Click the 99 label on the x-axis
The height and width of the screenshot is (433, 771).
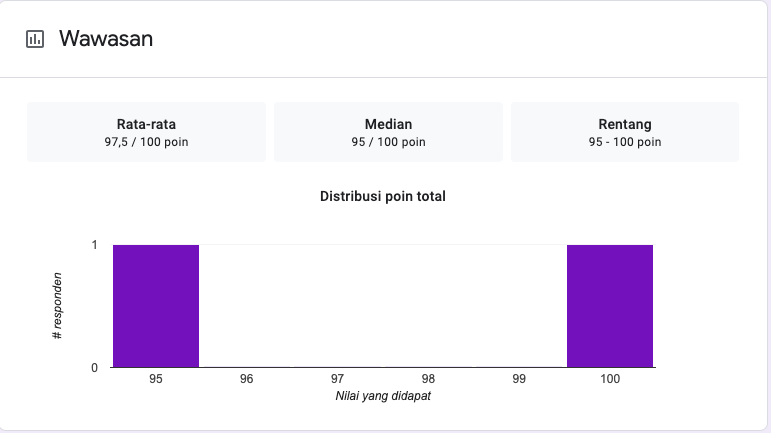click(519, 380)
